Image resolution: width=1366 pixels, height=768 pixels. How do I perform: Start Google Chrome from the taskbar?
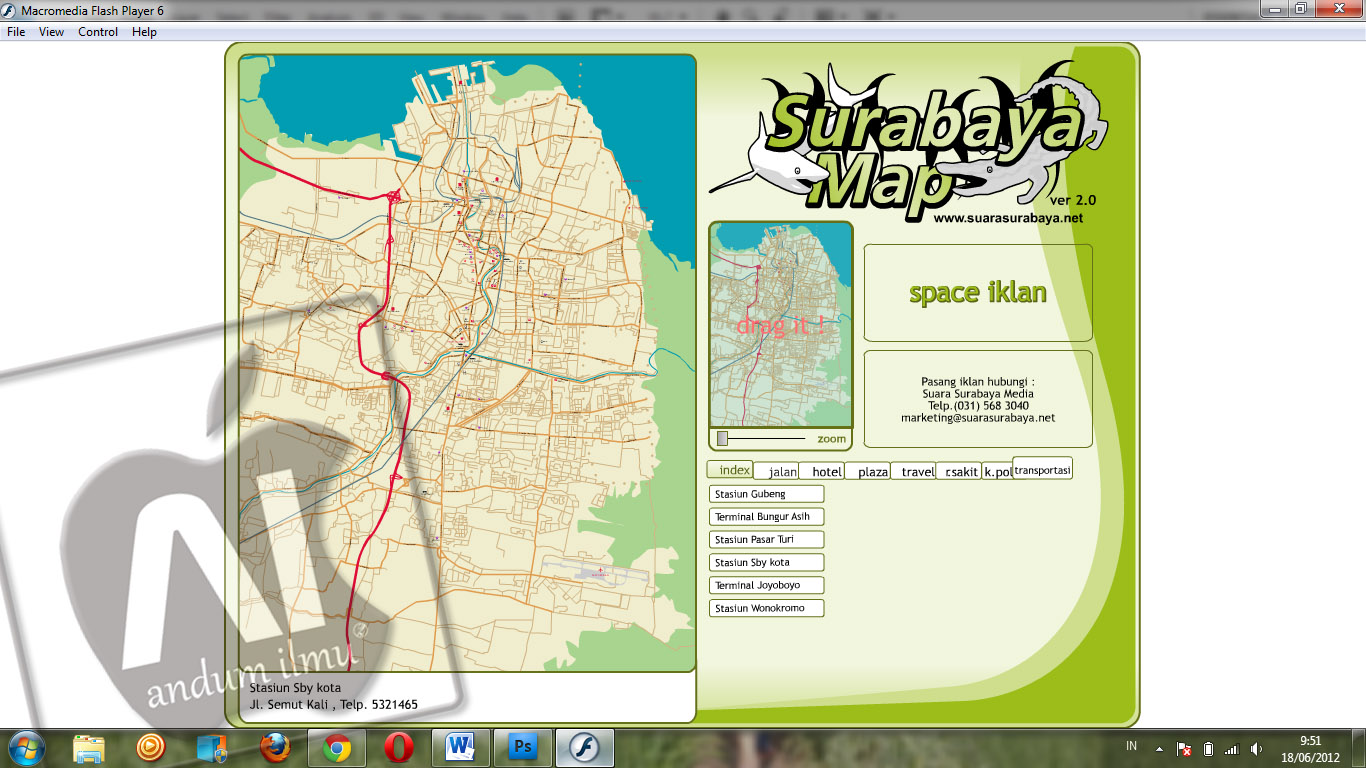coord(336,747)
